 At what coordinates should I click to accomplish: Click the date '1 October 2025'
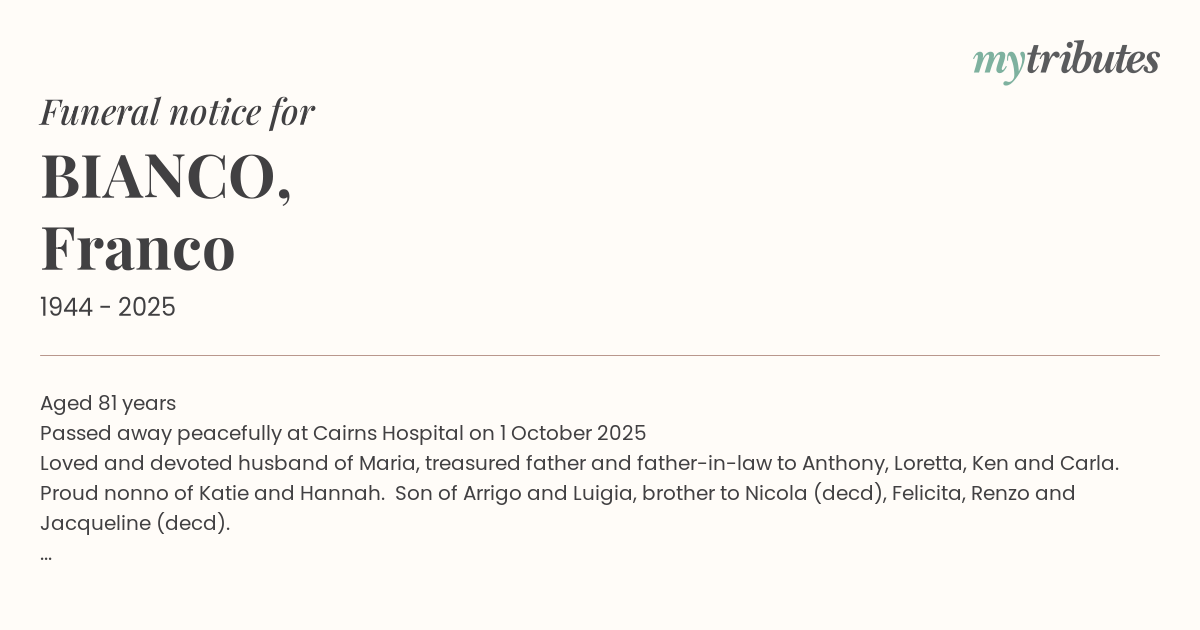pos(573,433)
